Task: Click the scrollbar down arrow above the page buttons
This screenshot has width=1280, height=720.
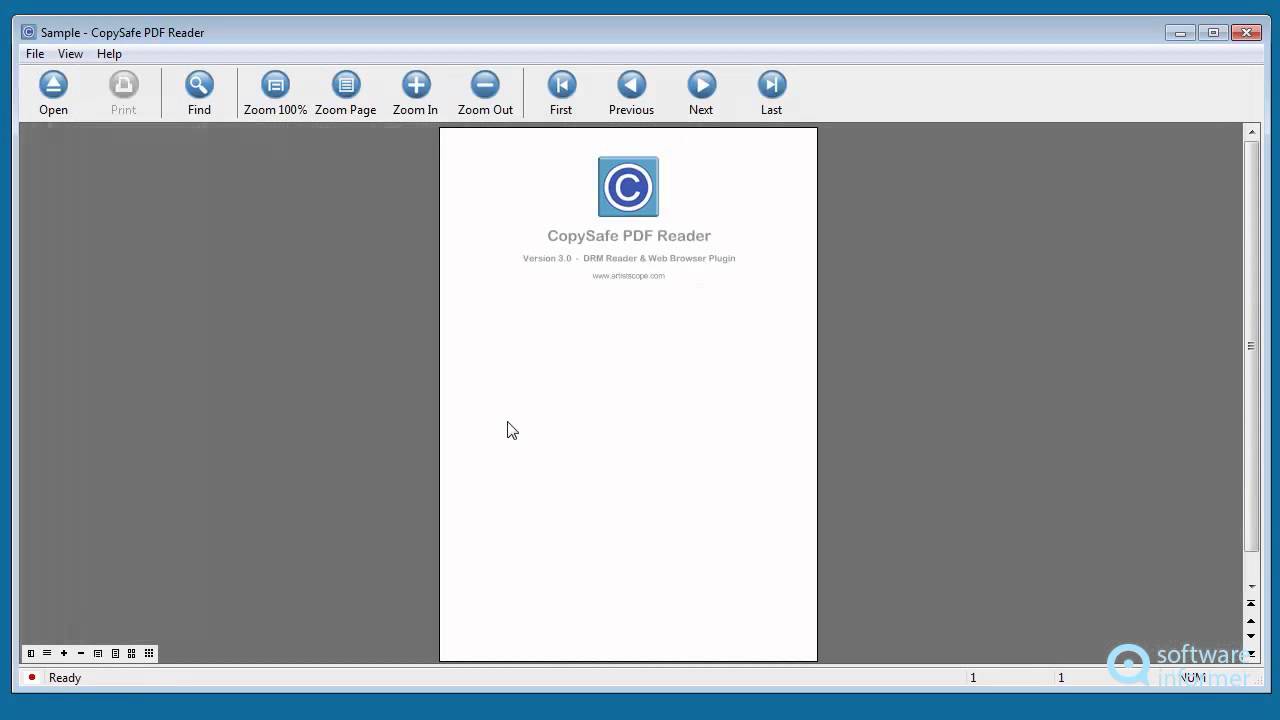Action: [x=1251, y=587]
